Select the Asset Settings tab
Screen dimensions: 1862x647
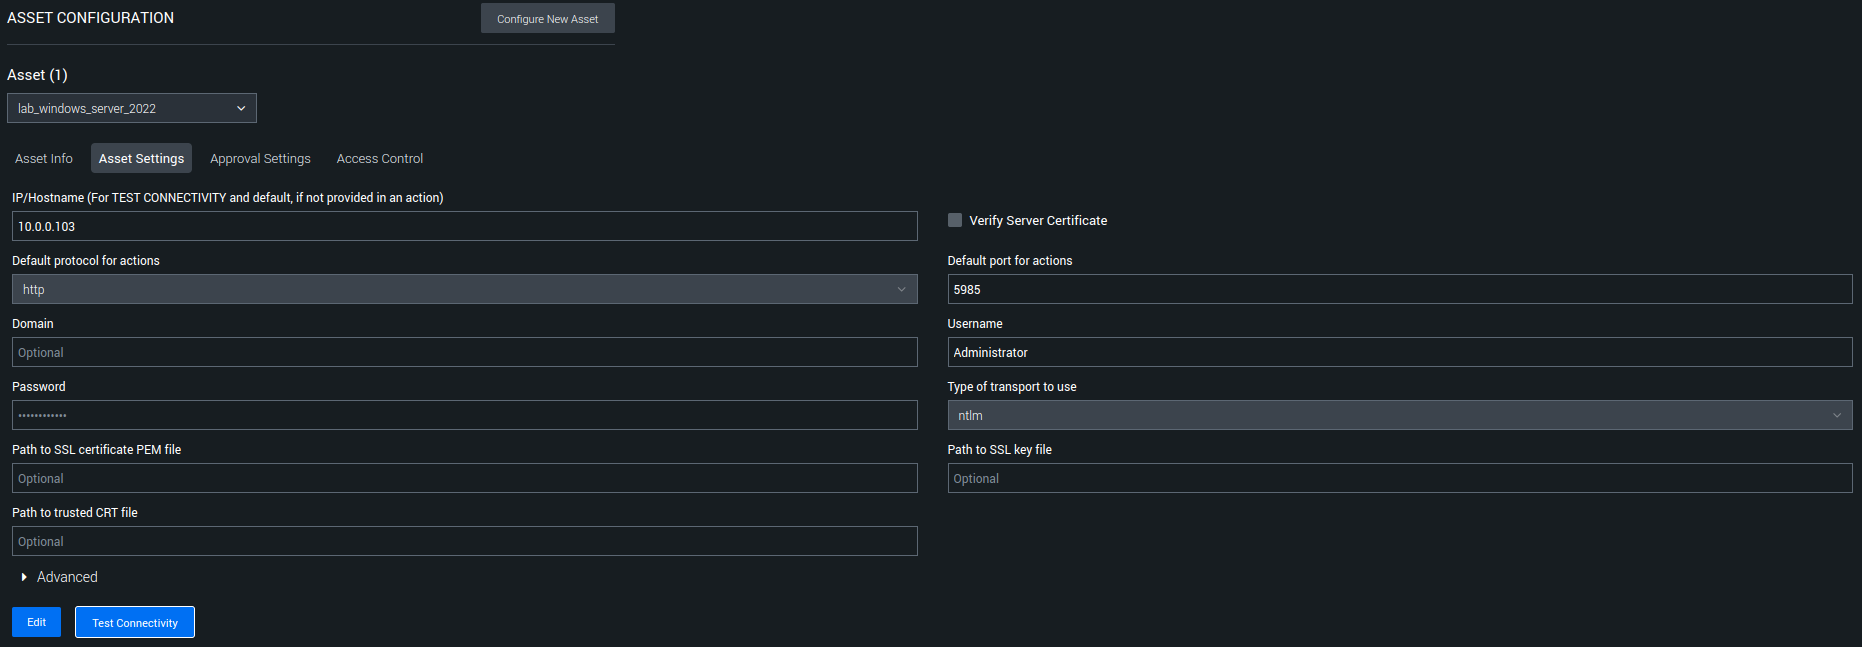(141, 159)
